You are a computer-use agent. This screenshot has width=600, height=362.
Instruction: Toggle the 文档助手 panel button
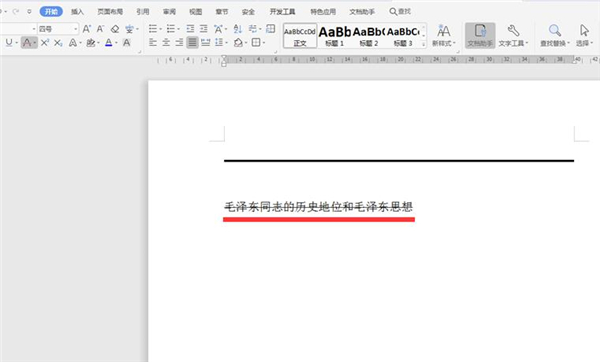480,35
